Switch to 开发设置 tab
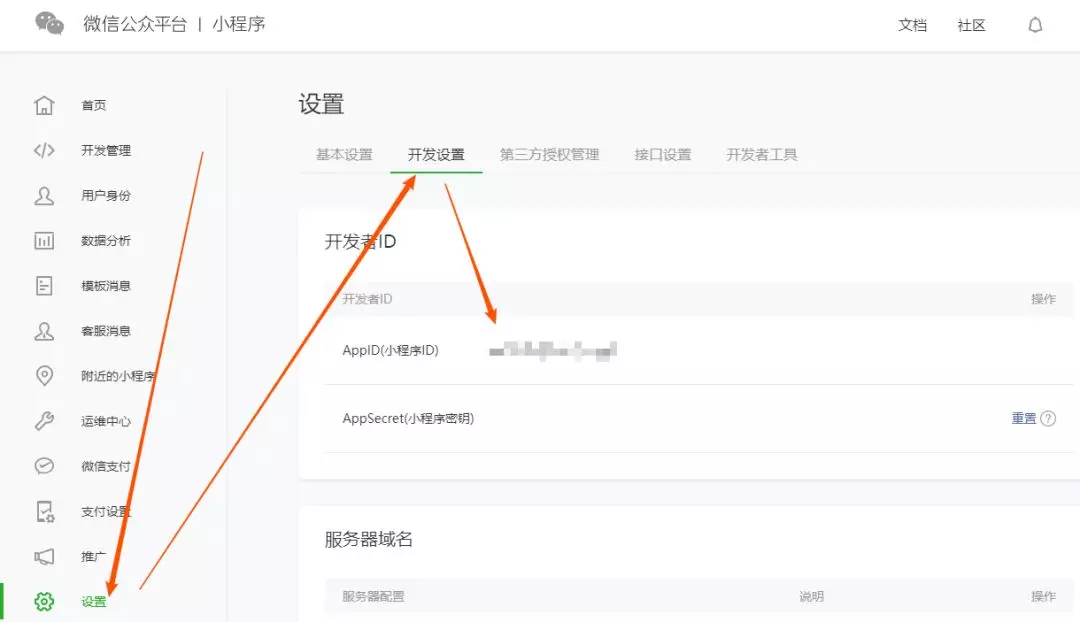Viewport: 1080px width, 622px height. click(x=436, y=154)
